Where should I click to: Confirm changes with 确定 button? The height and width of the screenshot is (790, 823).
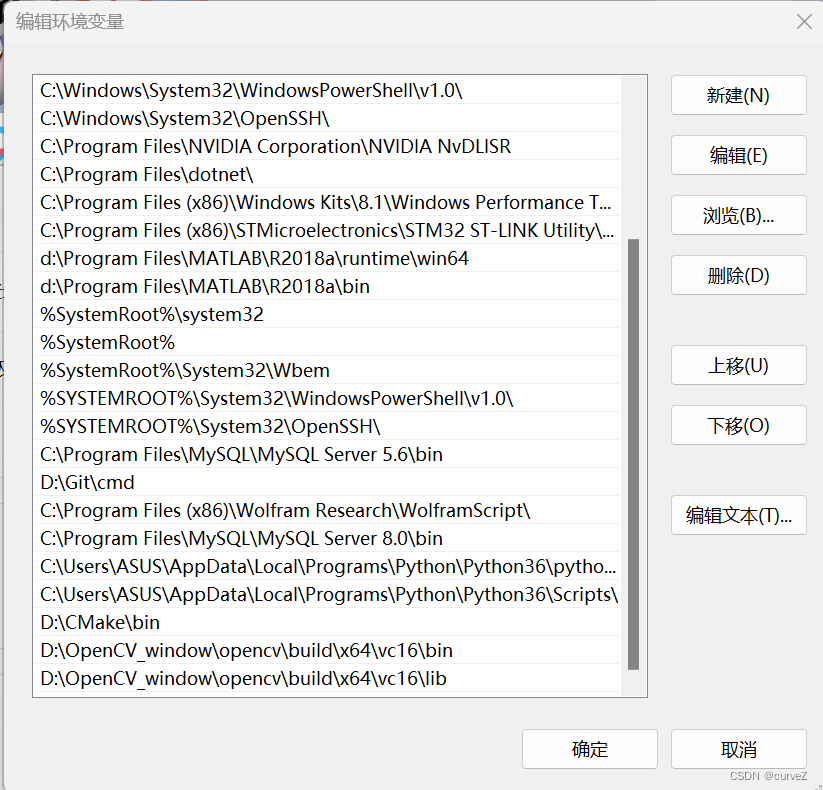(589, 748)
